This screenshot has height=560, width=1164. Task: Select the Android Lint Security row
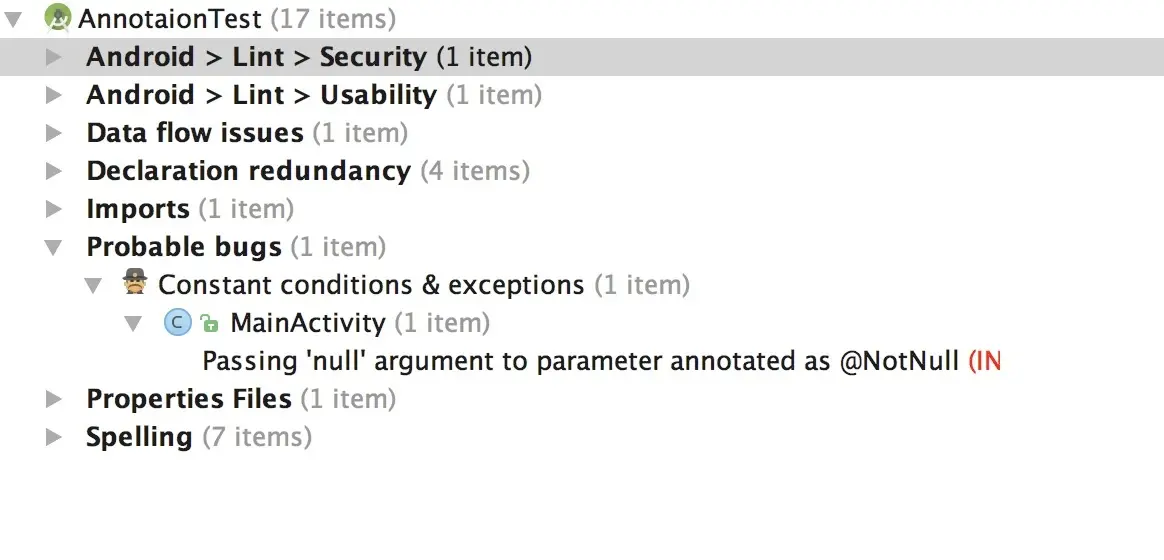256,57
